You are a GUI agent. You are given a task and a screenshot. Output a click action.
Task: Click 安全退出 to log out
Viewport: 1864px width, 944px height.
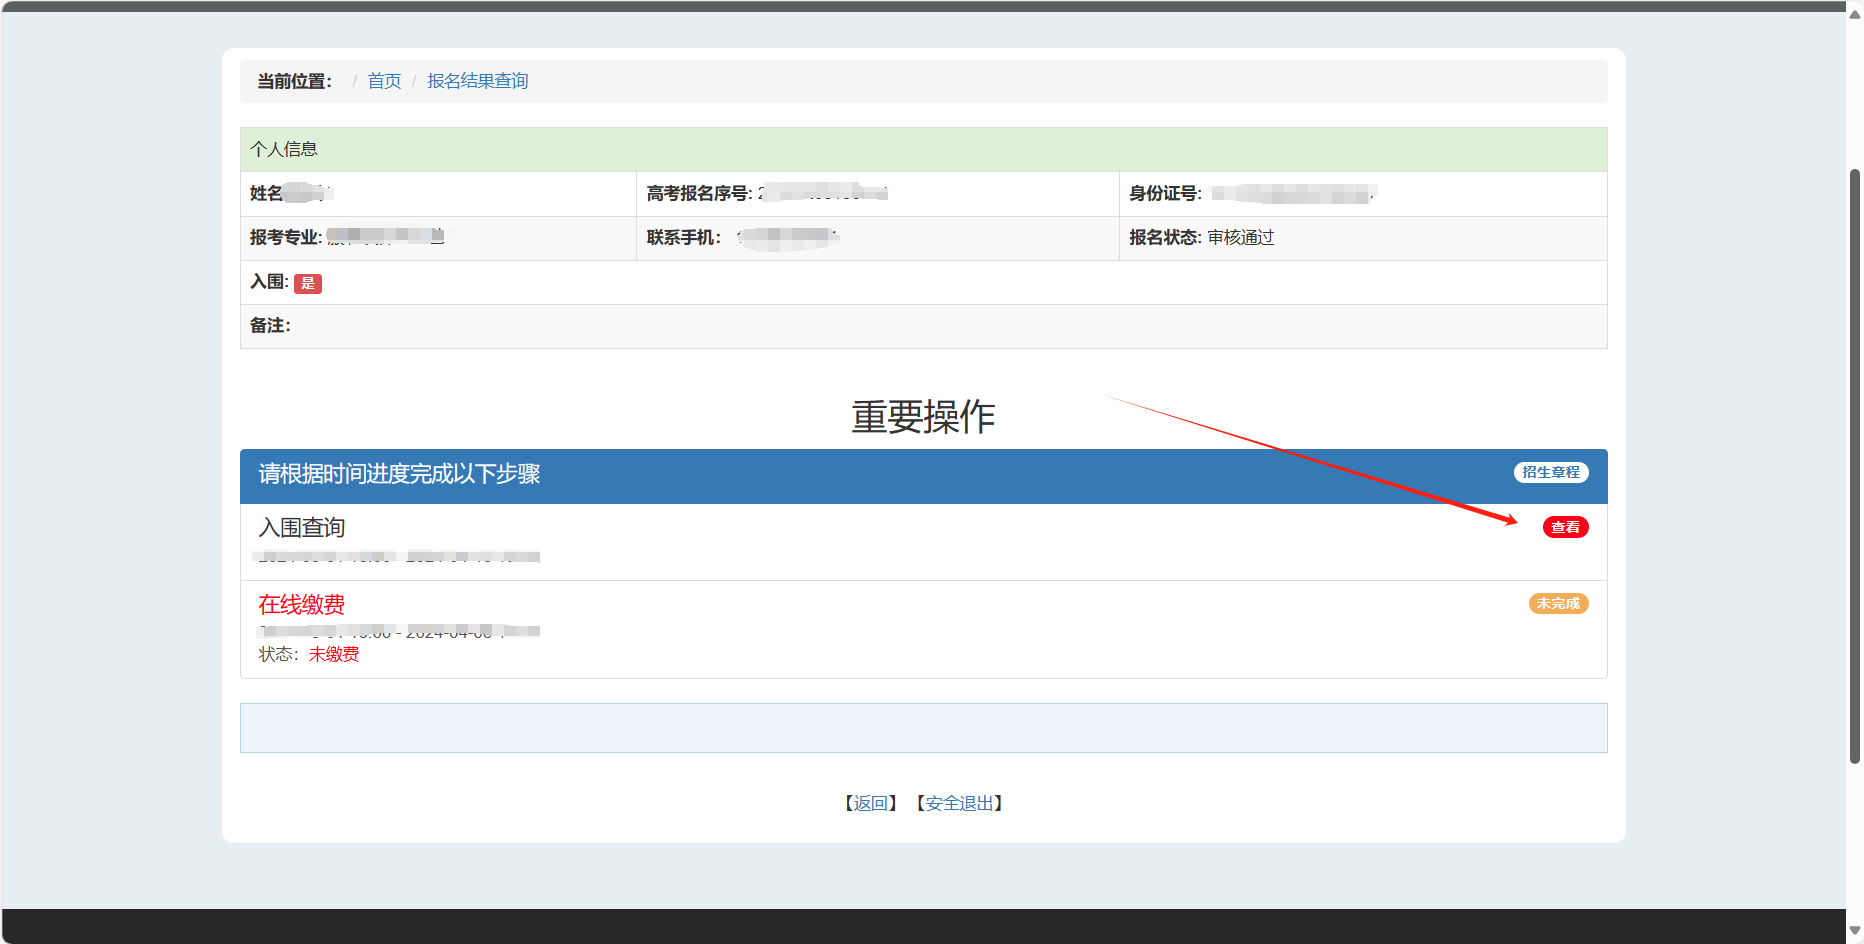(x=959, y=803)
